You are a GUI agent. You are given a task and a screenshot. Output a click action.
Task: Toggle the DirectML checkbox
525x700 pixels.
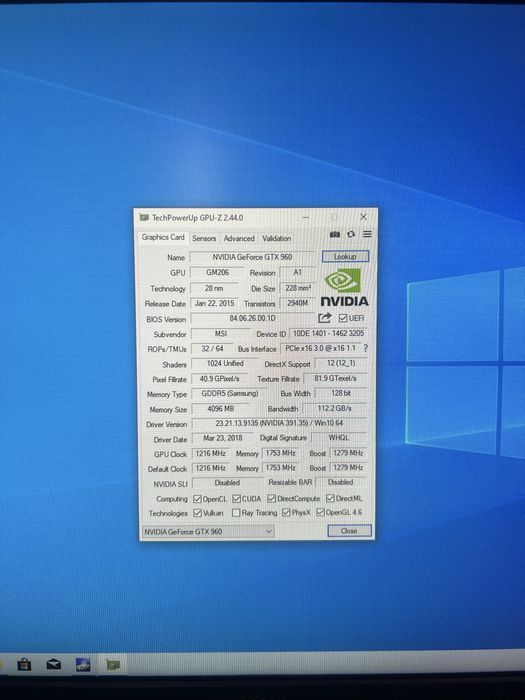(x=330, y=498)
